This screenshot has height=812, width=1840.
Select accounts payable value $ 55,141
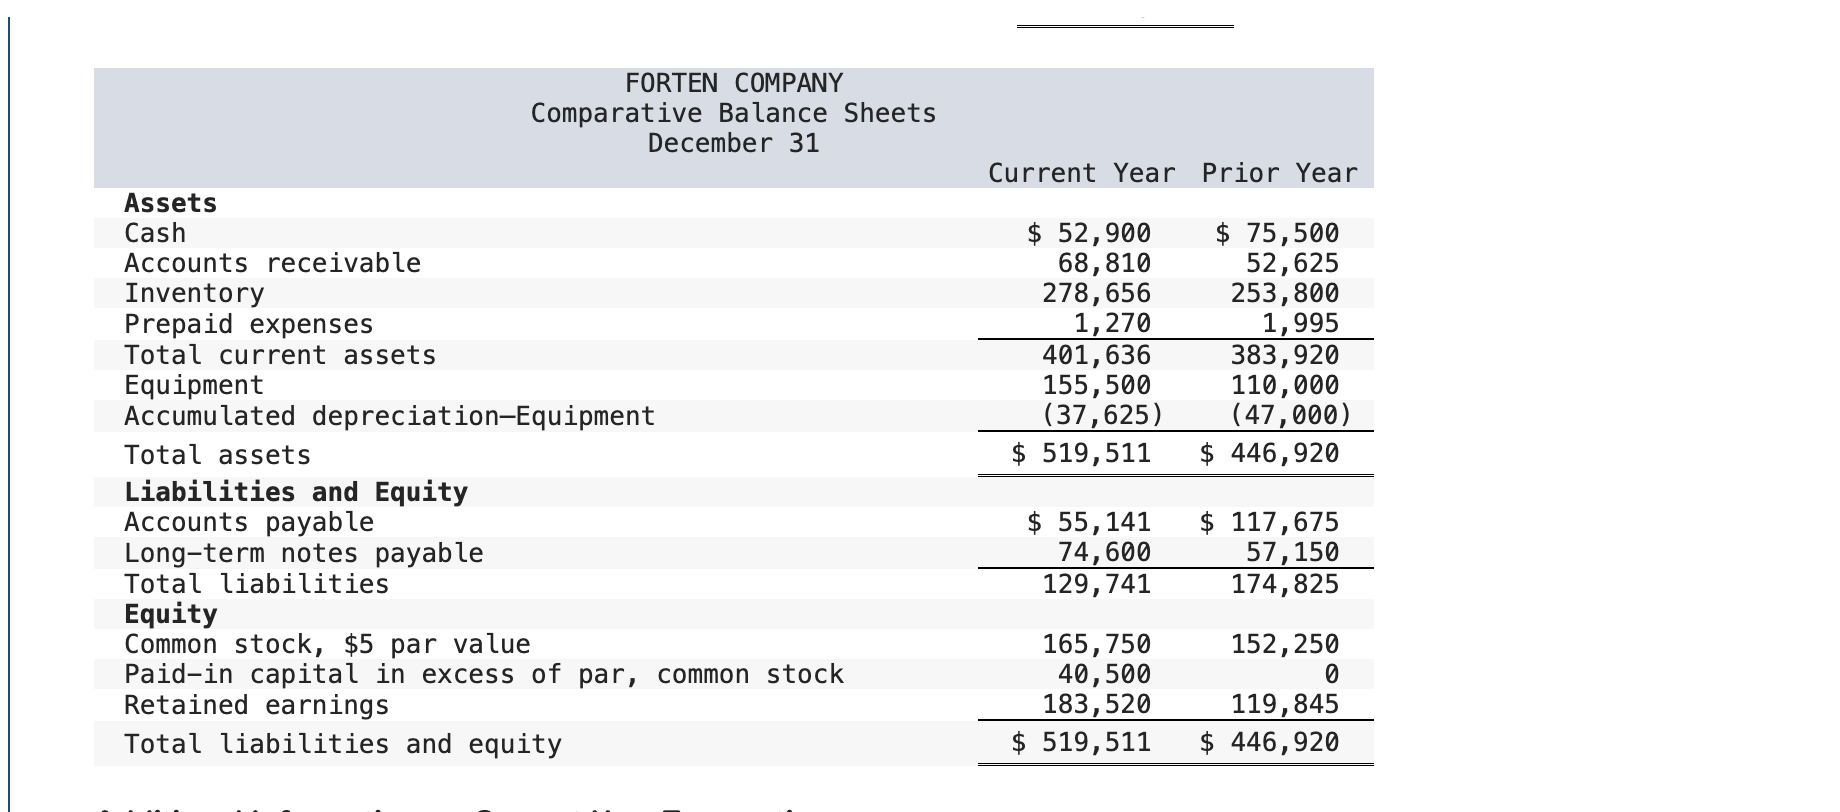[1090, 522]
